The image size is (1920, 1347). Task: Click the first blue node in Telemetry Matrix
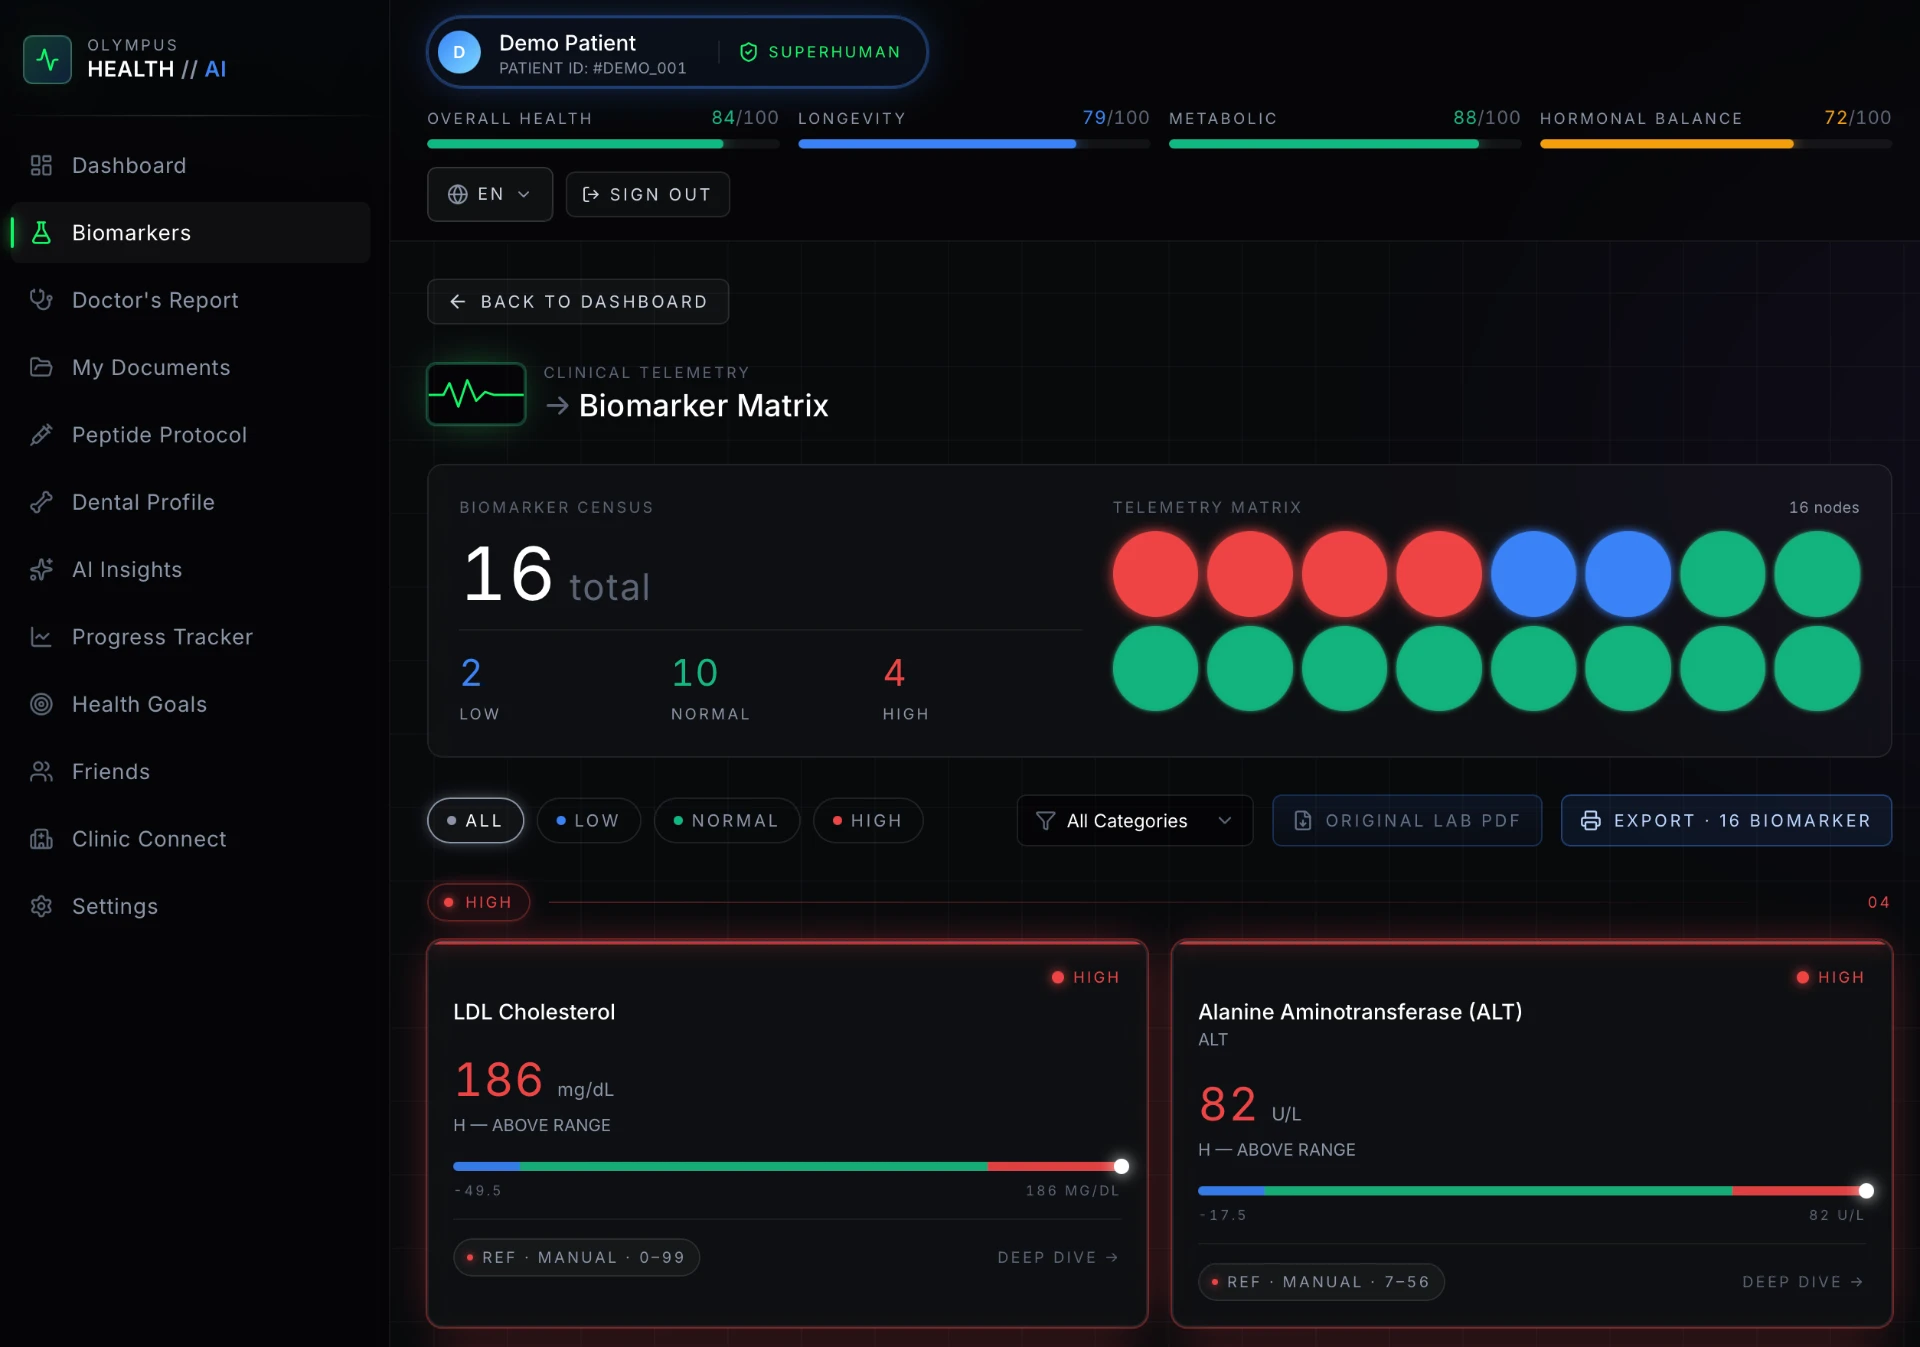pos(1533,574)
